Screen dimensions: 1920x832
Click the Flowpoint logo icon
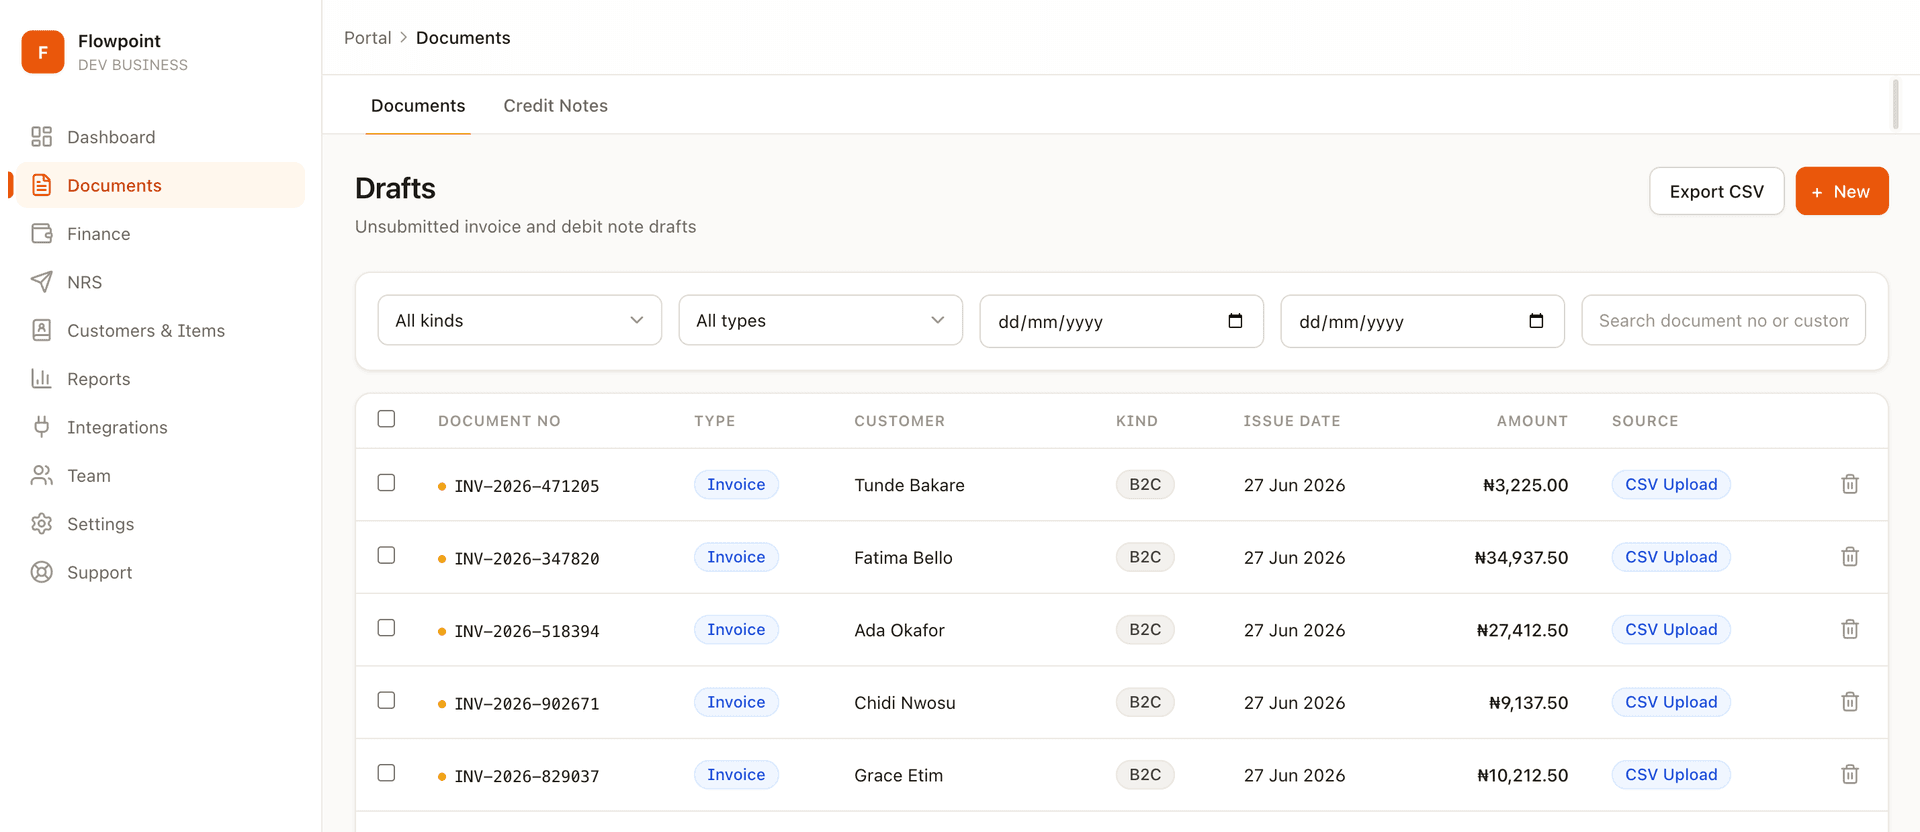pos(43,52)
